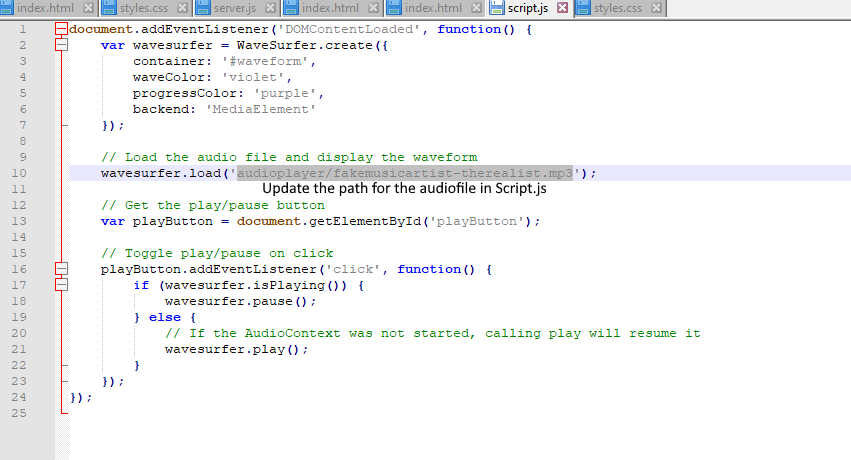Place cursor on 'DOMContentLoaded' string
Screen dimensions: 851x460
point(349,29)
